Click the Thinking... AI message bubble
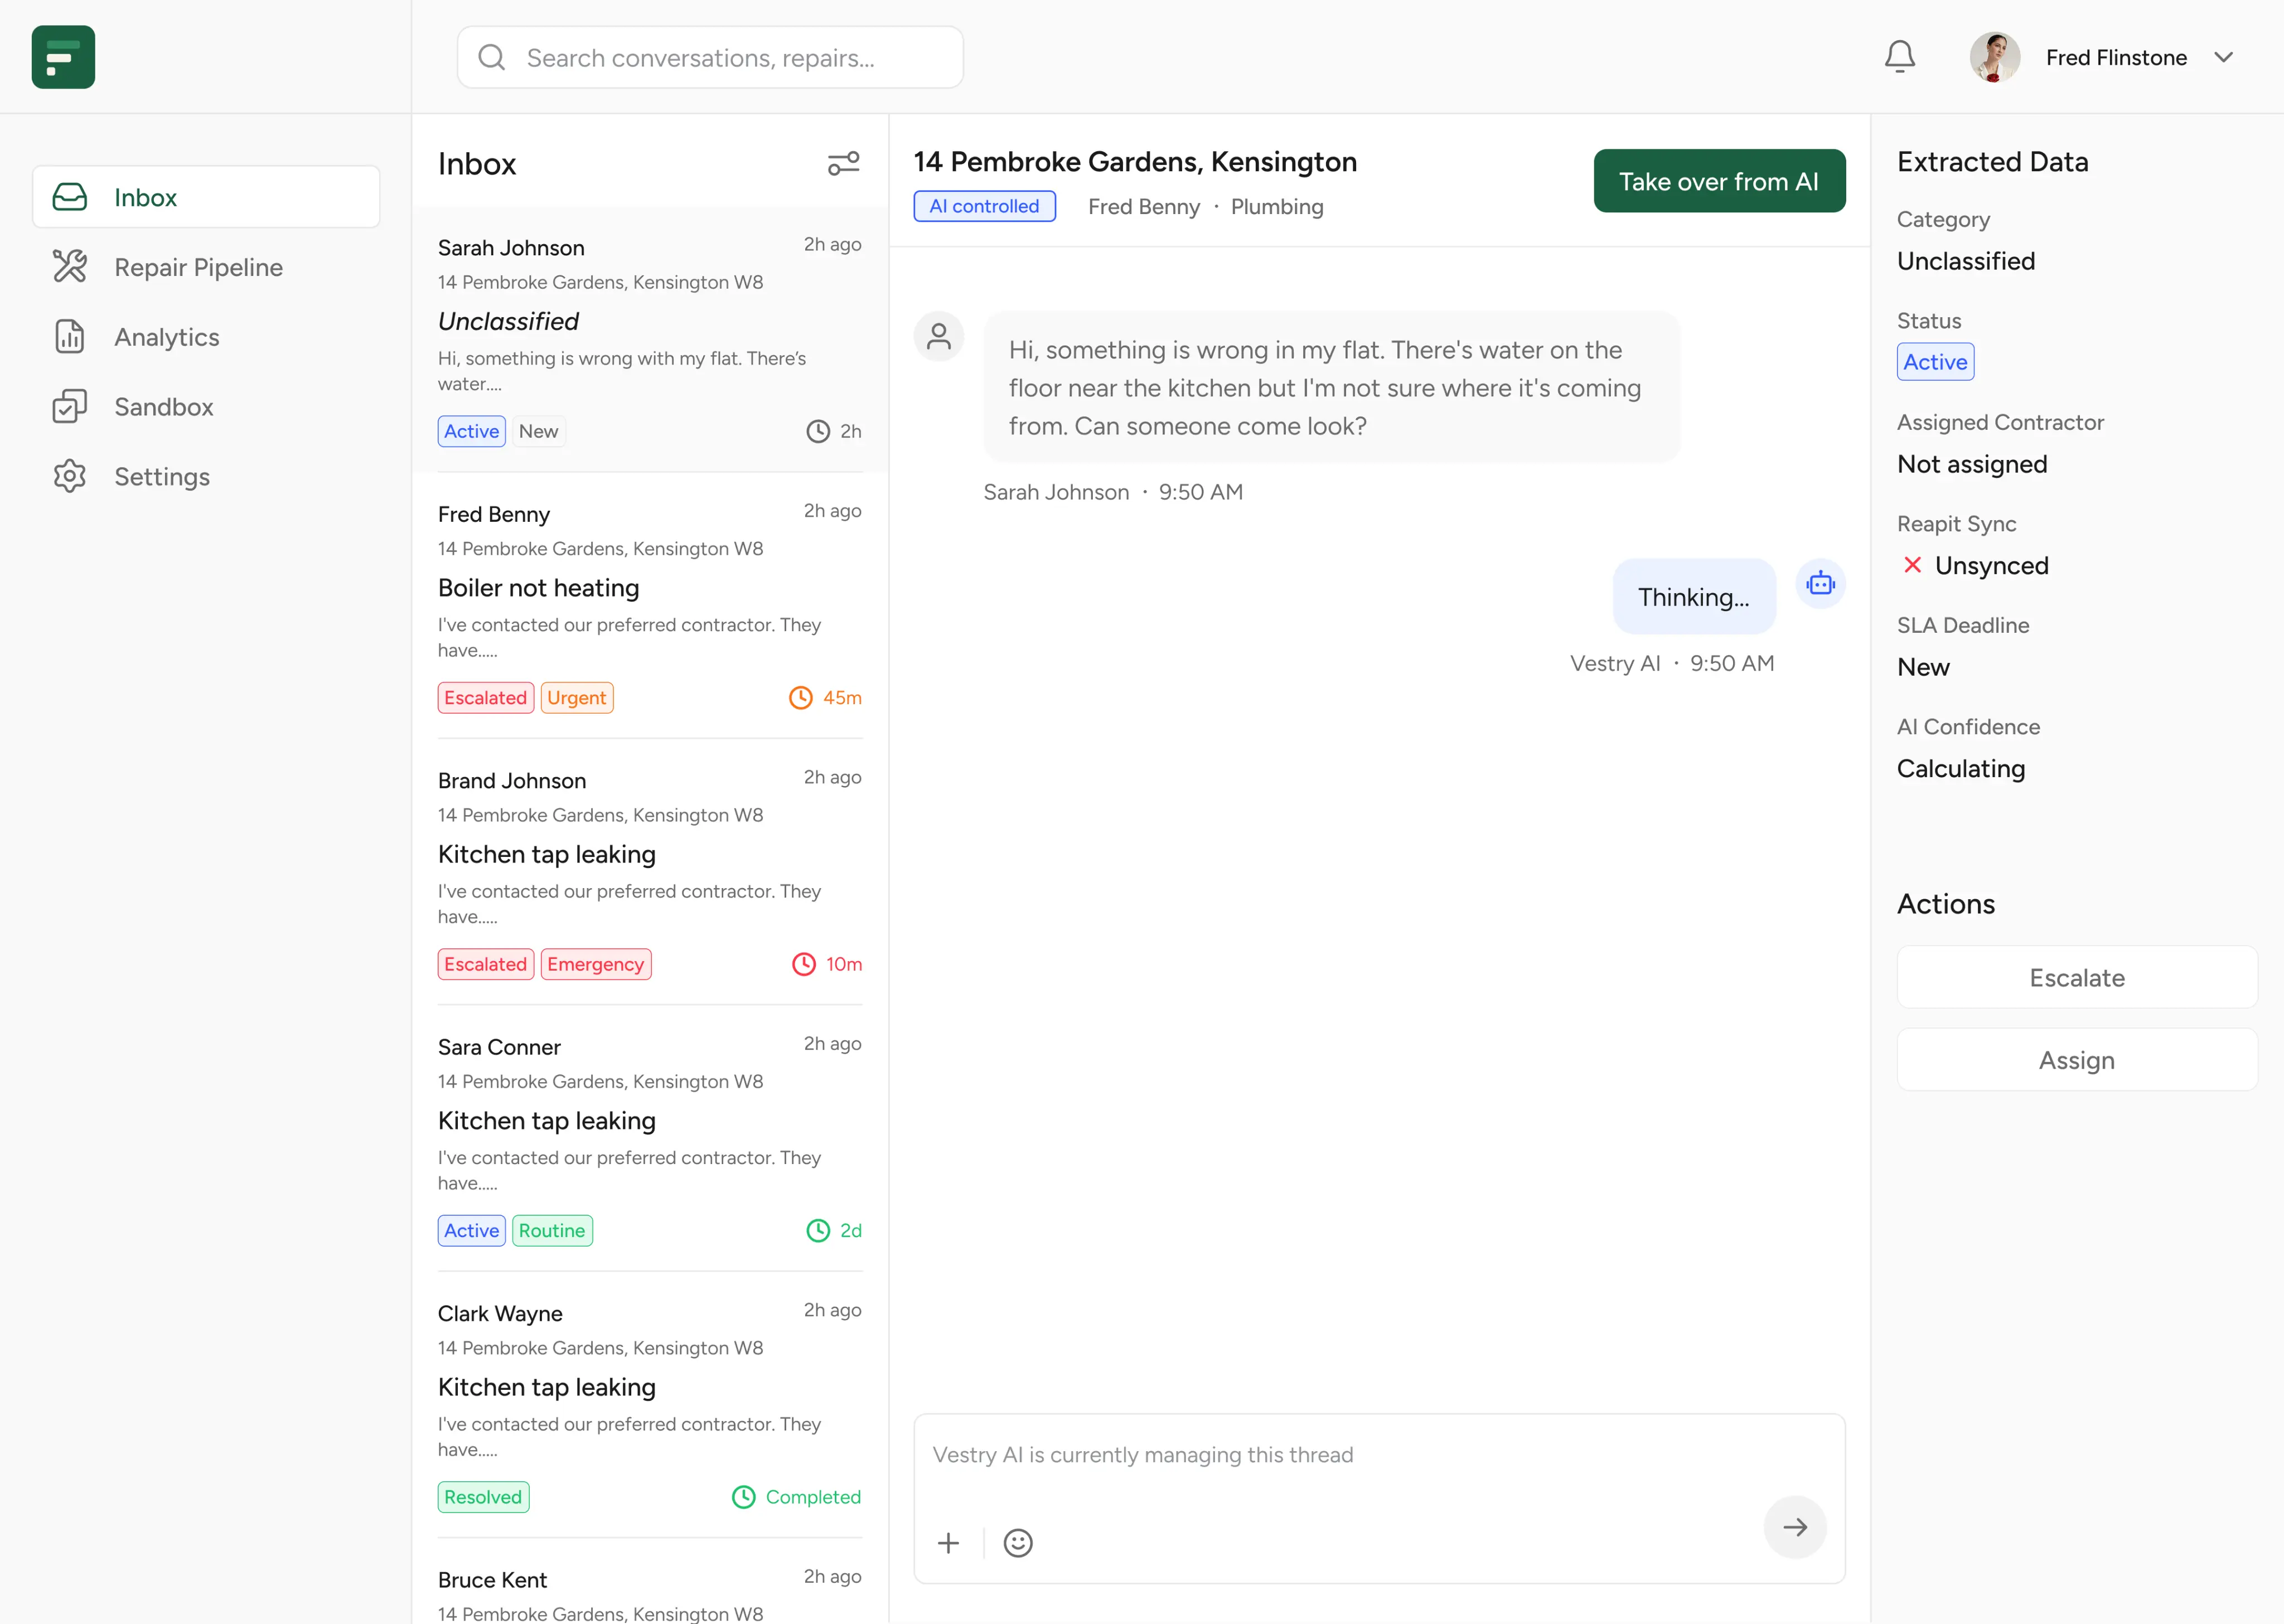 click(1693, 597)
